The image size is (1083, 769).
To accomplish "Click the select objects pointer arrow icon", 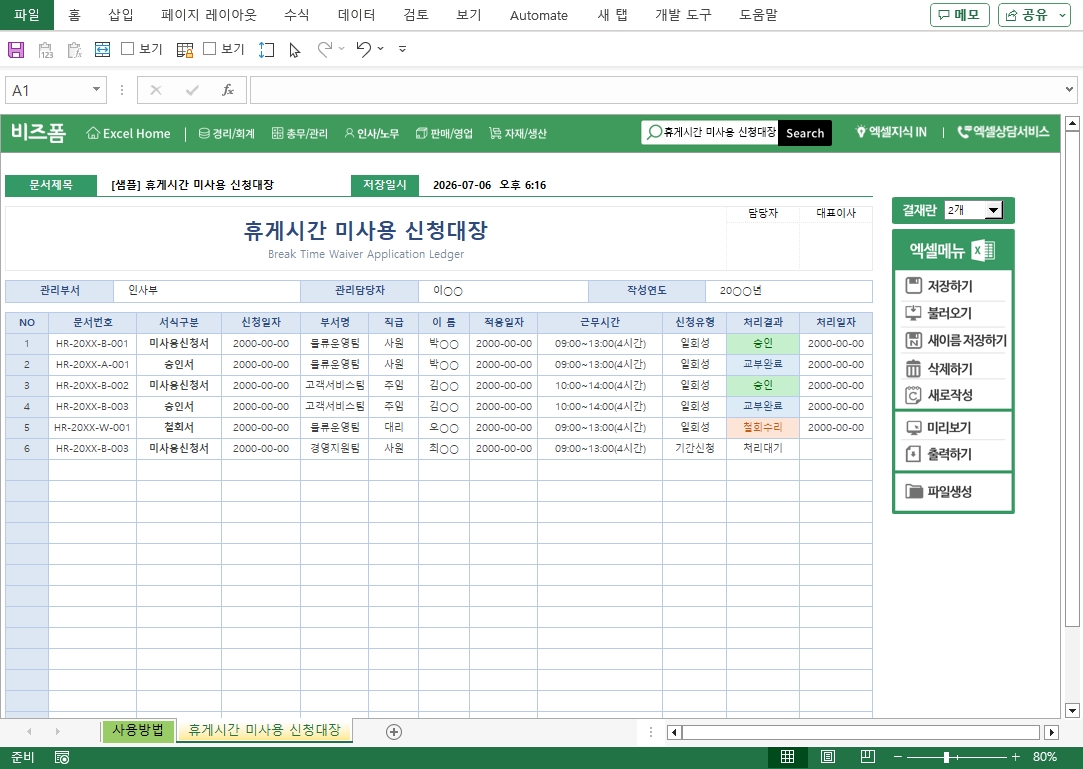I will 295,50.
